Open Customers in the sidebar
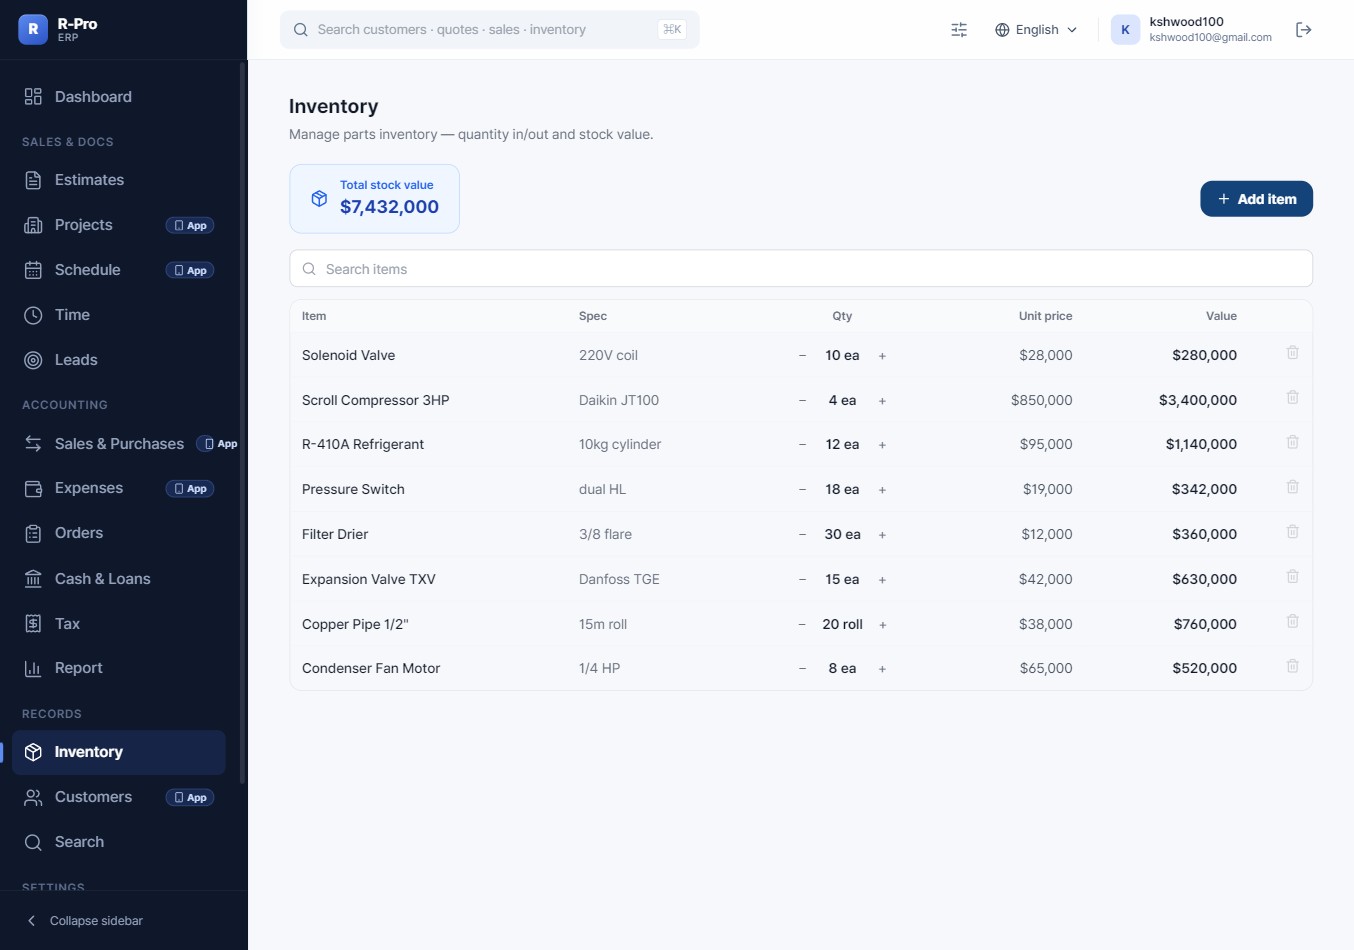This screenshot has width=1354, height=950. (119, 797)
